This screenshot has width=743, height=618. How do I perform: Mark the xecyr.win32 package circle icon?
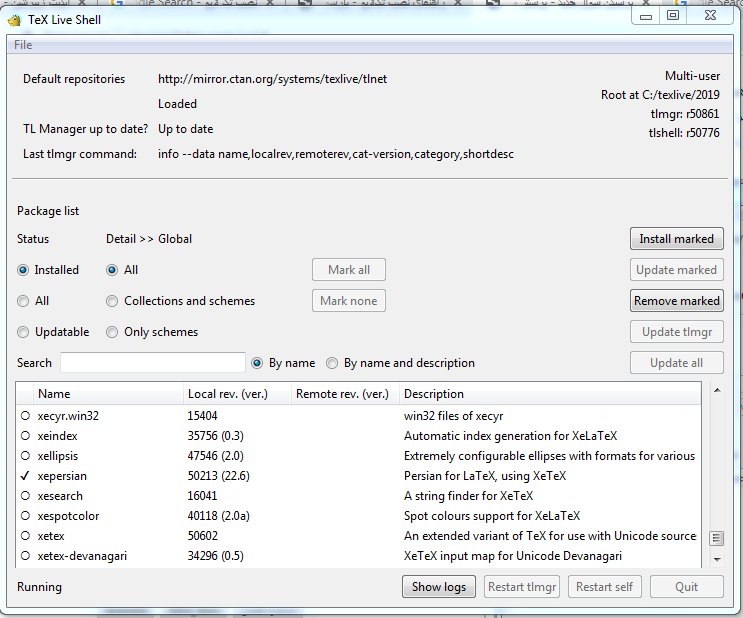tap(26, 416)
